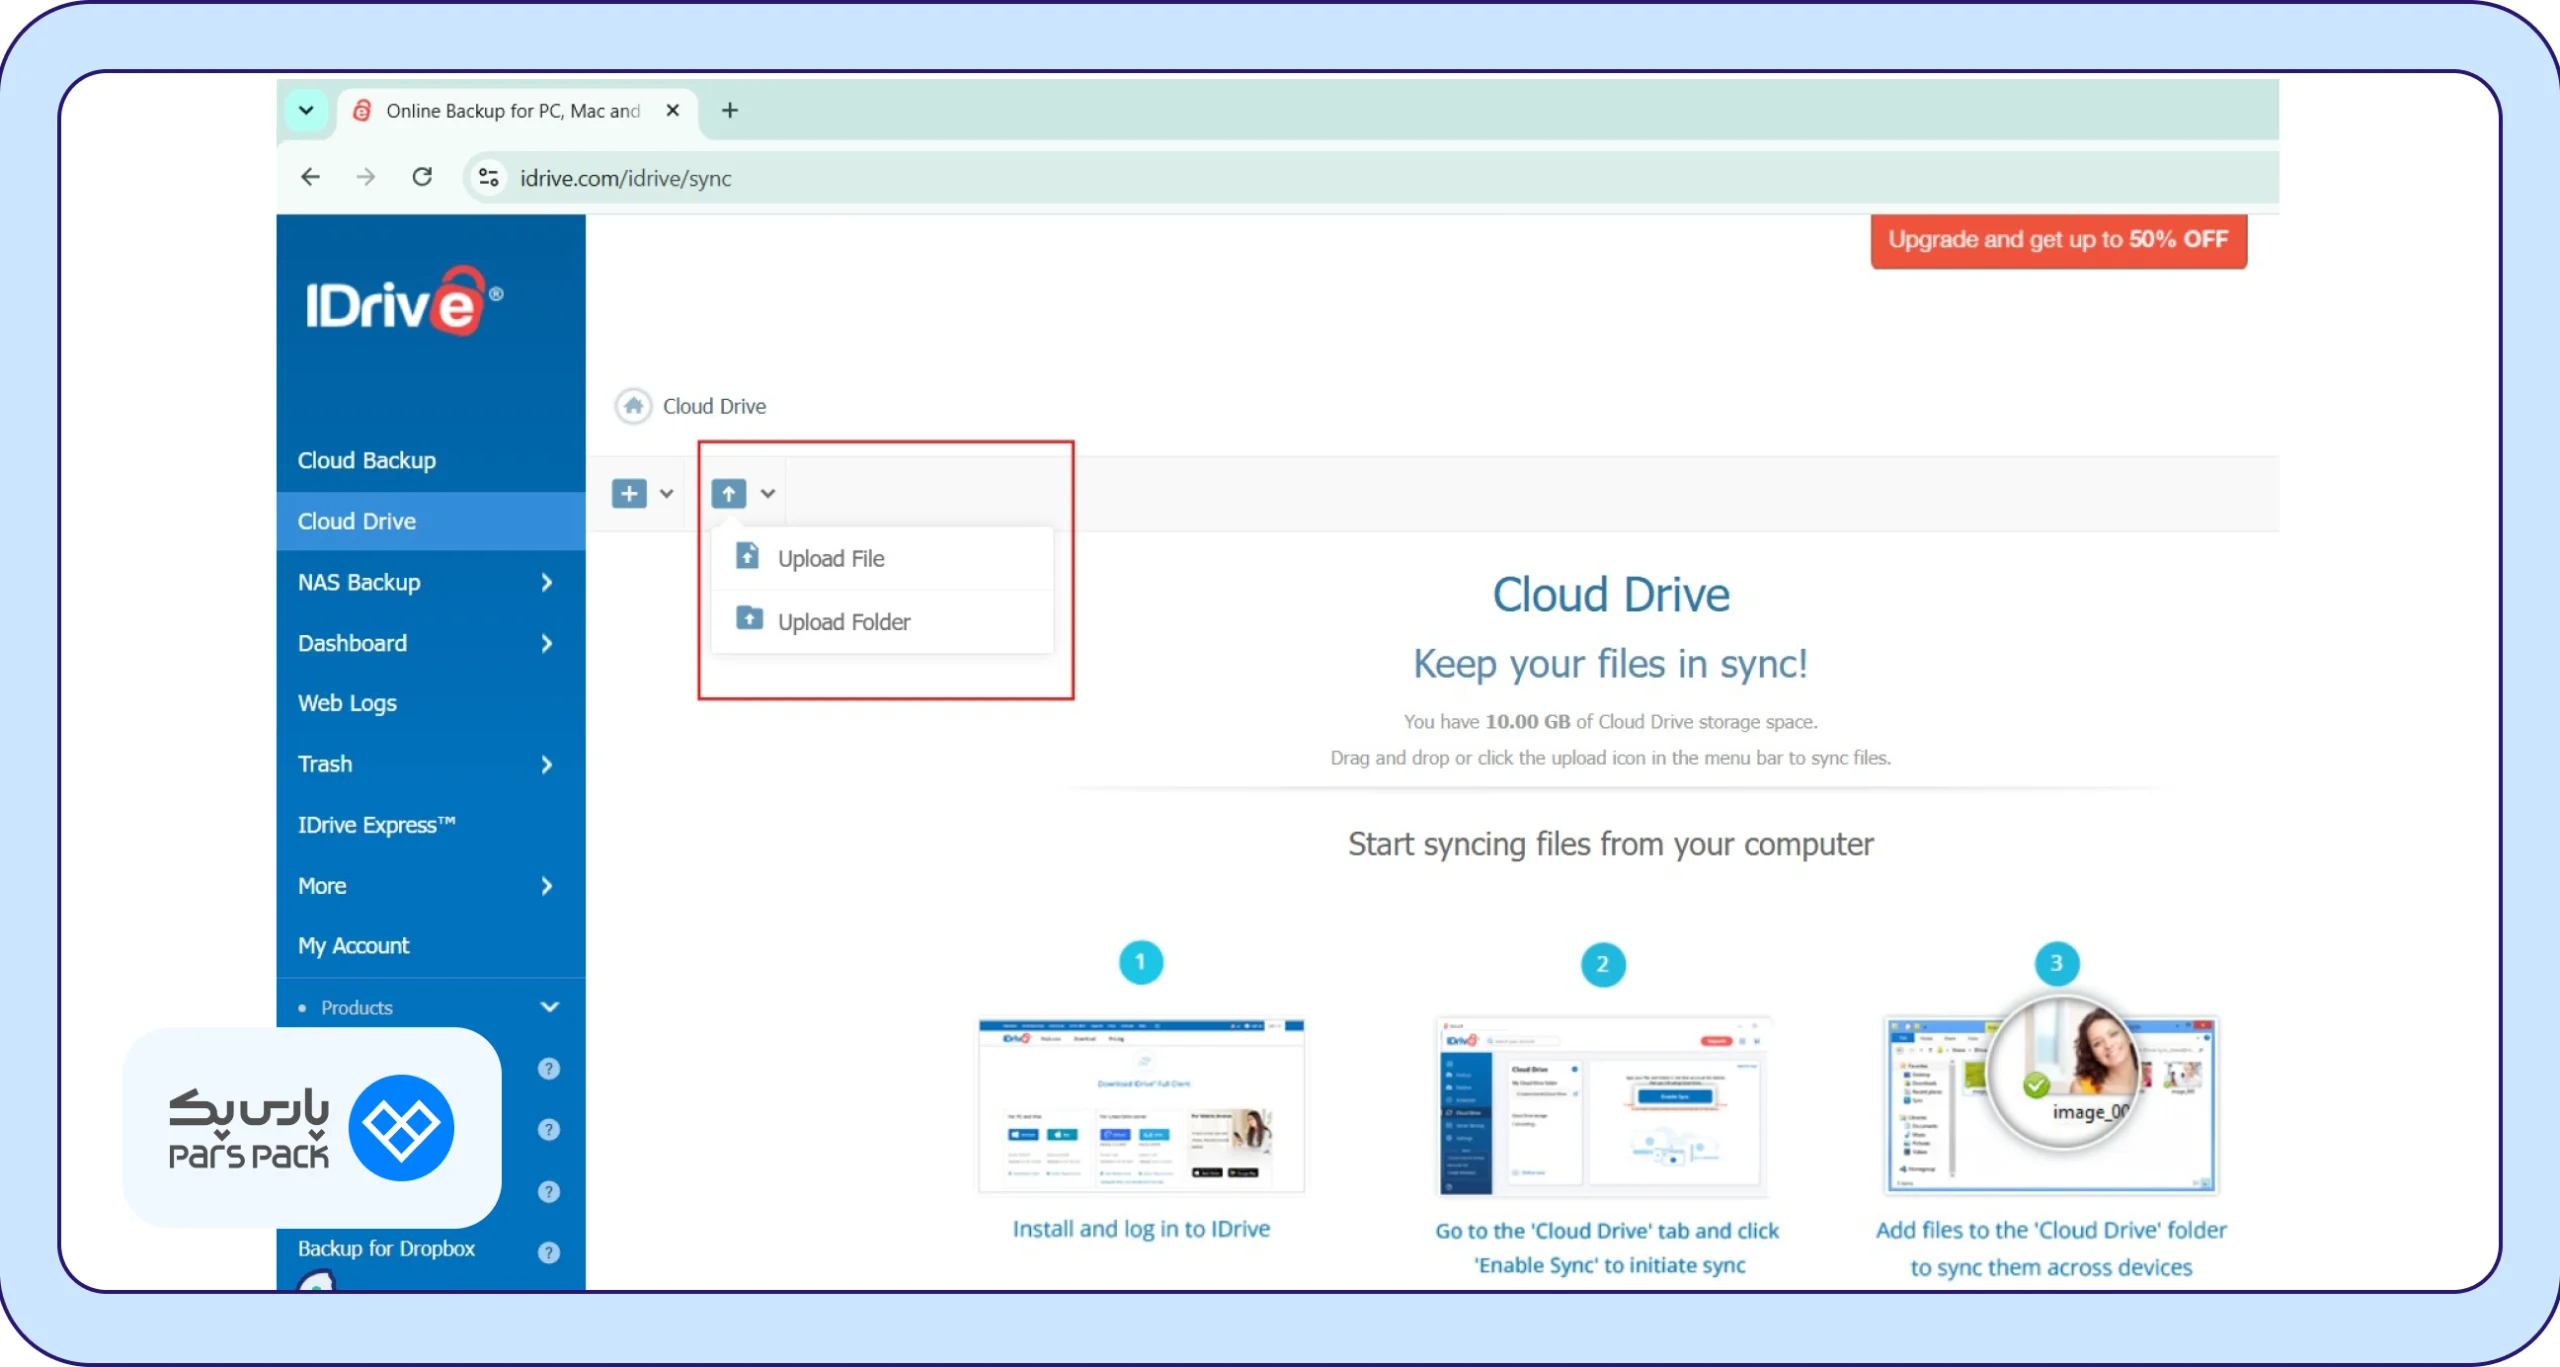Click the Start syncing files from your computer heading
Image resolution: width=2560 pixels, height=1367 pixels.
point(1610,844)
